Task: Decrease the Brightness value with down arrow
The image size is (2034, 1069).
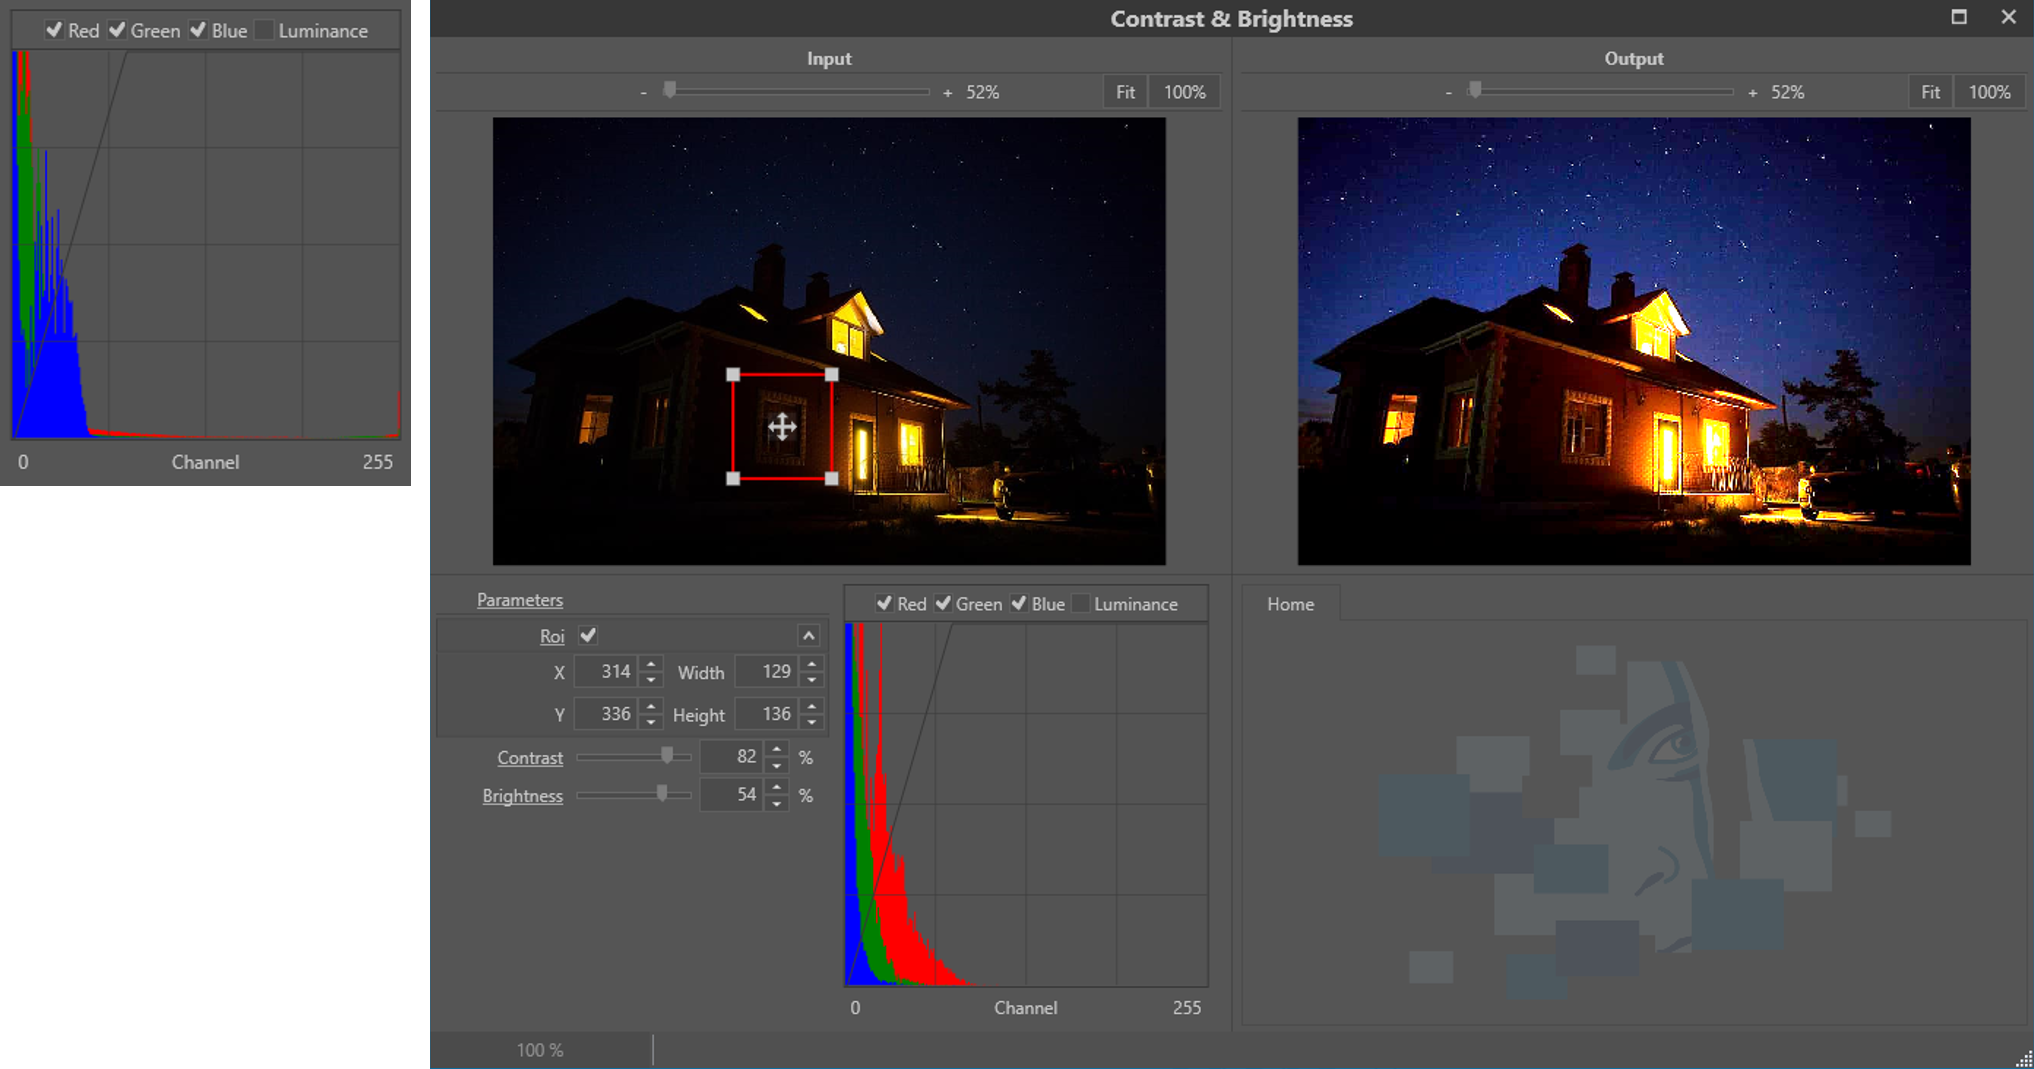Action: tap(777, 803)
